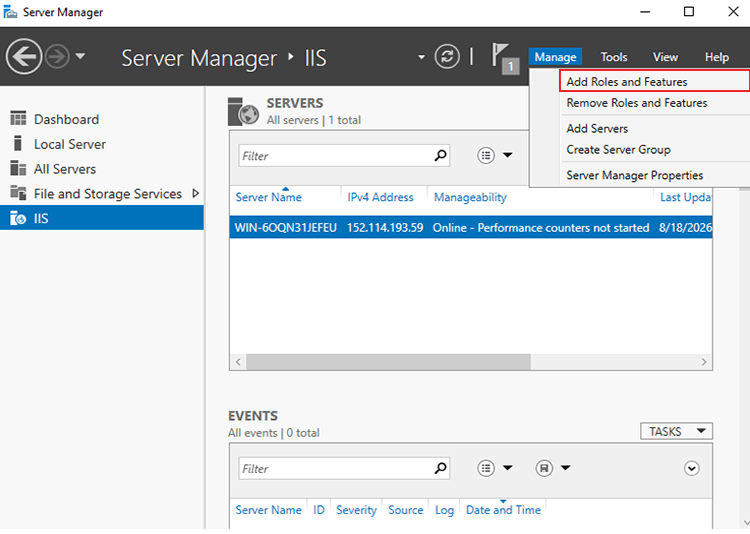Image resolution: width=750 pixels, height=534 pixels.
Task: Click Servers horizontal scrollbar right arrow
Action: (704, 362)
